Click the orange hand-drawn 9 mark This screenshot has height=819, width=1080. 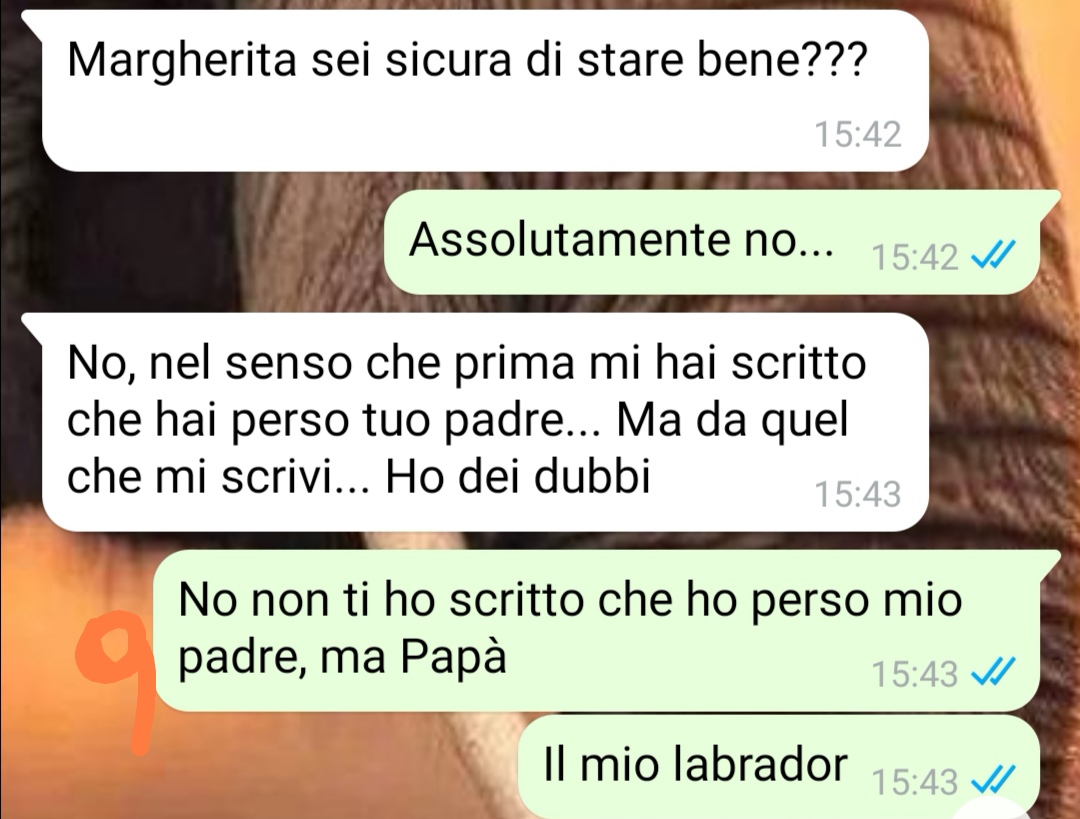[x=116, y=682]
